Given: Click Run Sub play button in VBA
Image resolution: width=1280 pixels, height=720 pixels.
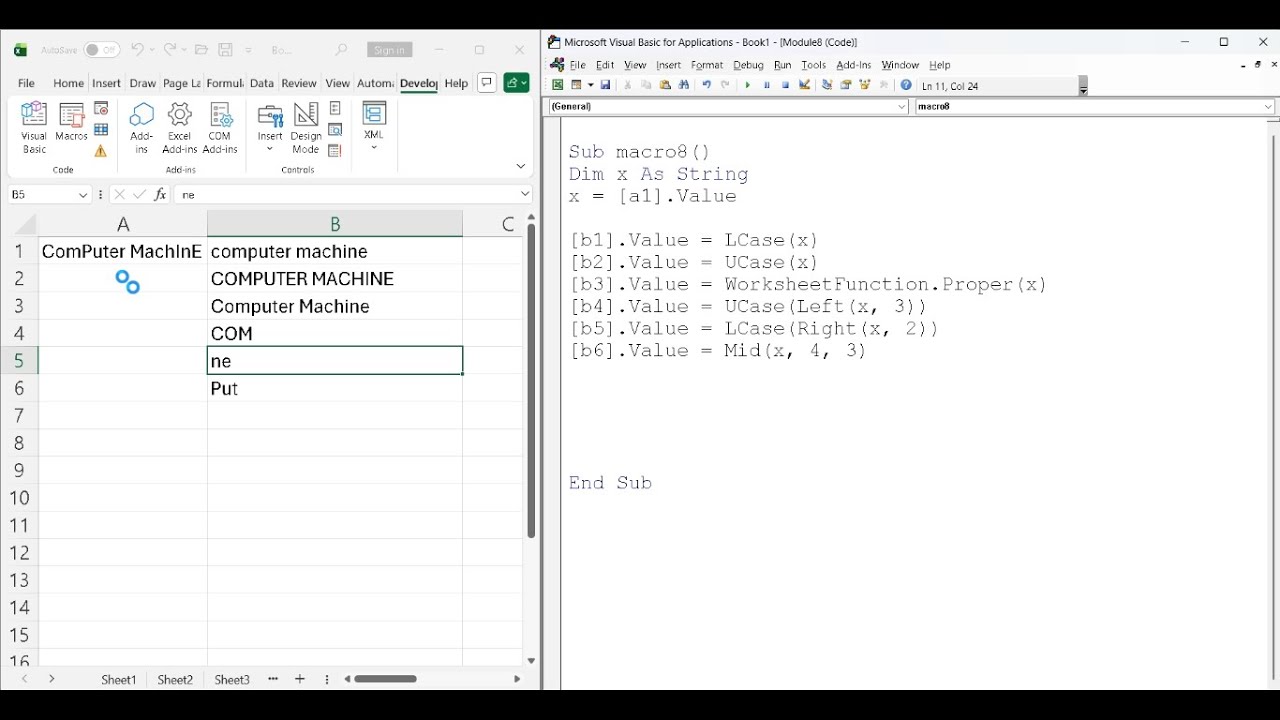Looking at the screenshot, I should pyautogui.click(x=747, y=85).
